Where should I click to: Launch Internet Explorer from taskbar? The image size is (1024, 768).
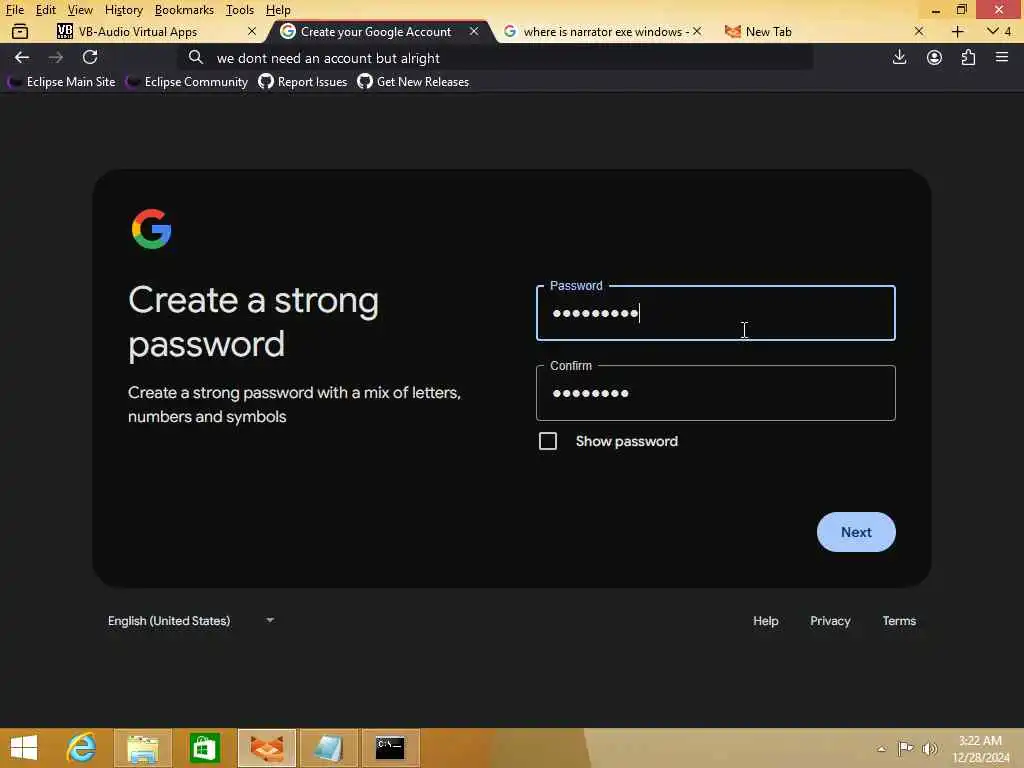click(82, 748)
